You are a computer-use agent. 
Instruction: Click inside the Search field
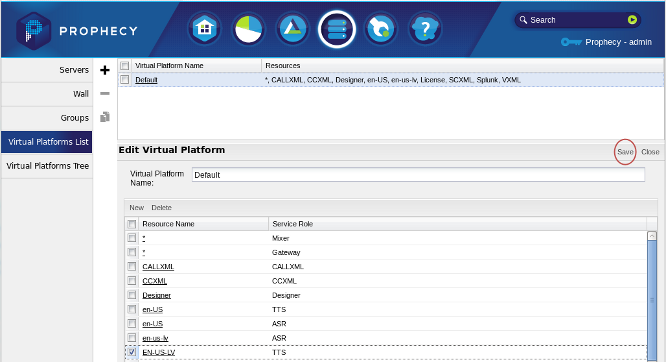576,20
